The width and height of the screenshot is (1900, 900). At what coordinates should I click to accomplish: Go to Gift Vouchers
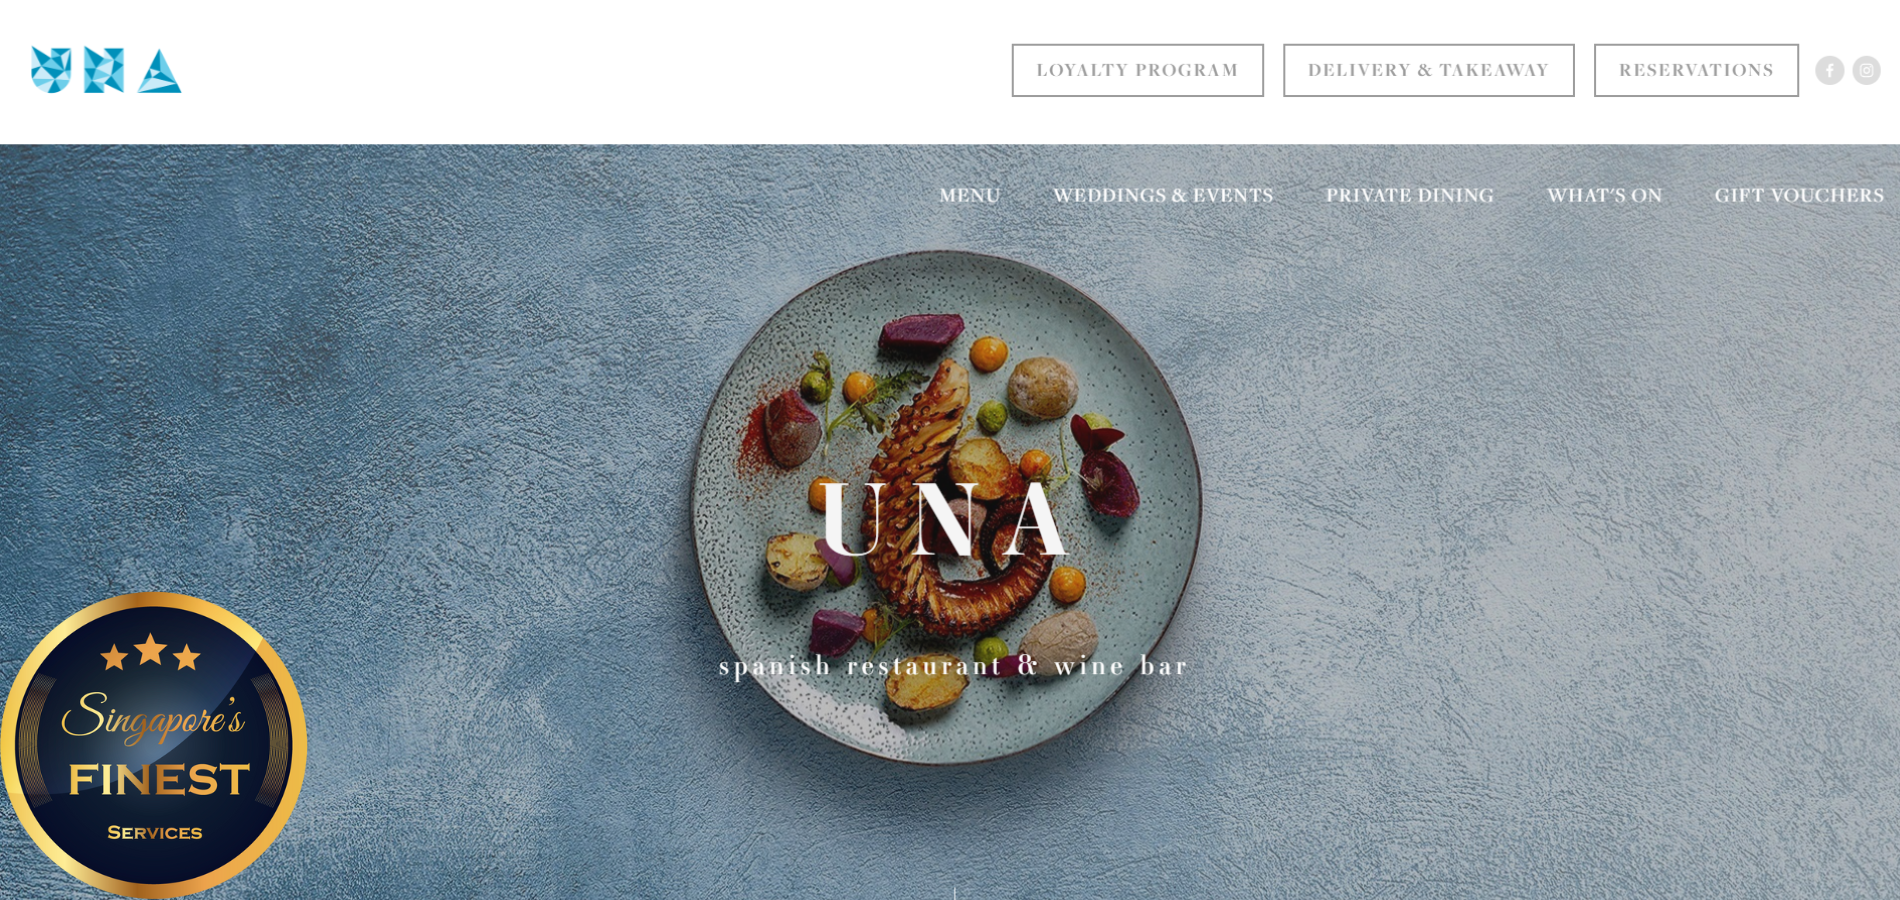pos(1799,195)
